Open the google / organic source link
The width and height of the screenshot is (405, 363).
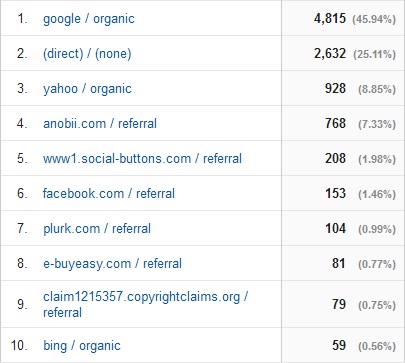click(x=89, y=19)
